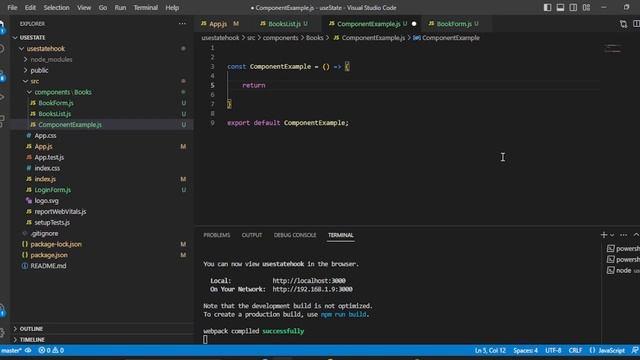This screenshot has height=360, width=640.
Task: Click the braces icon of package-lock.json
Action: tap(24, 244)
